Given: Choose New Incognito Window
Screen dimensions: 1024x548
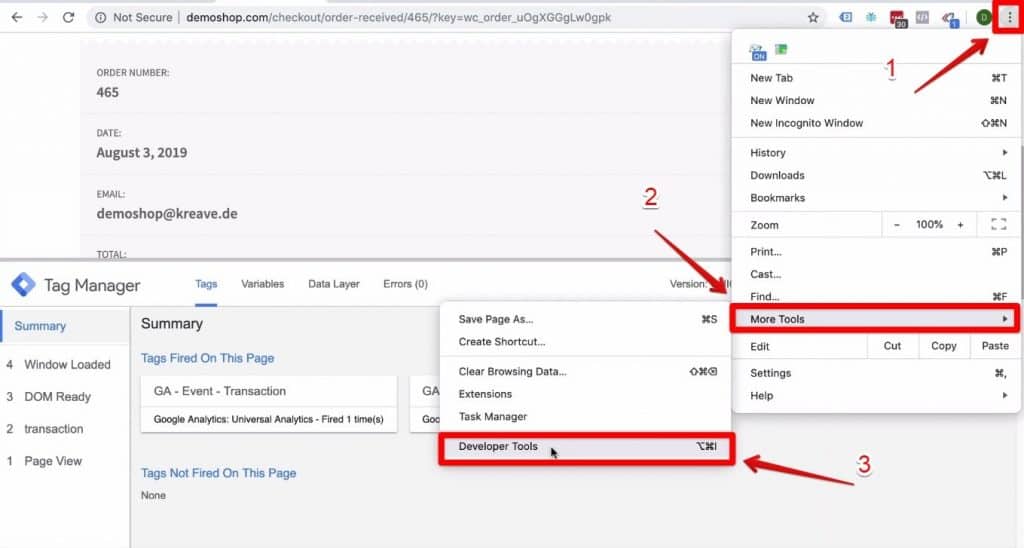Looking at the screenshot, I should click(x=875, y=123).
